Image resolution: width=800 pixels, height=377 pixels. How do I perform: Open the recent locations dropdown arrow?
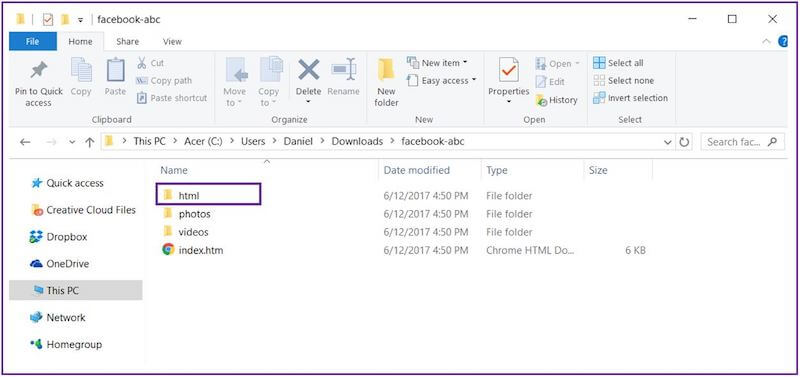click(x=71, y=142)
